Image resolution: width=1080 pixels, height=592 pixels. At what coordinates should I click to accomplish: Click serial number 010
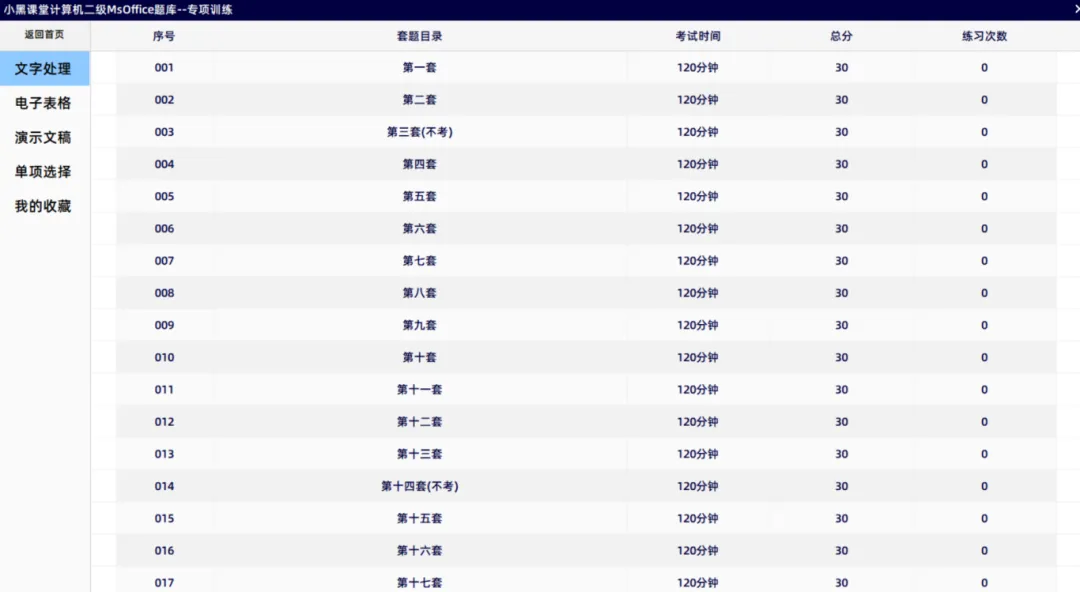pyautogui.click(x=164, y=357)
